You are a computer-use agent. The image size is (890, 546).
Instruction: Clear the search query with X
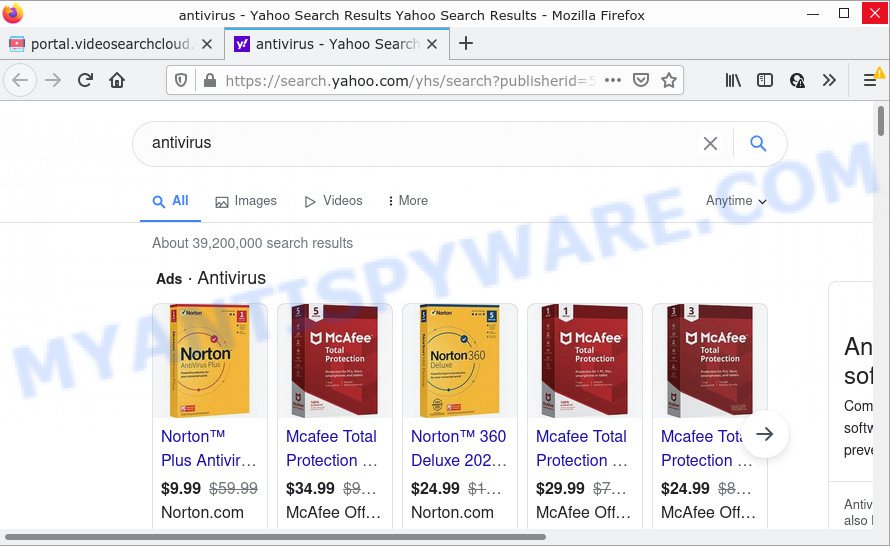click(710, 143)
